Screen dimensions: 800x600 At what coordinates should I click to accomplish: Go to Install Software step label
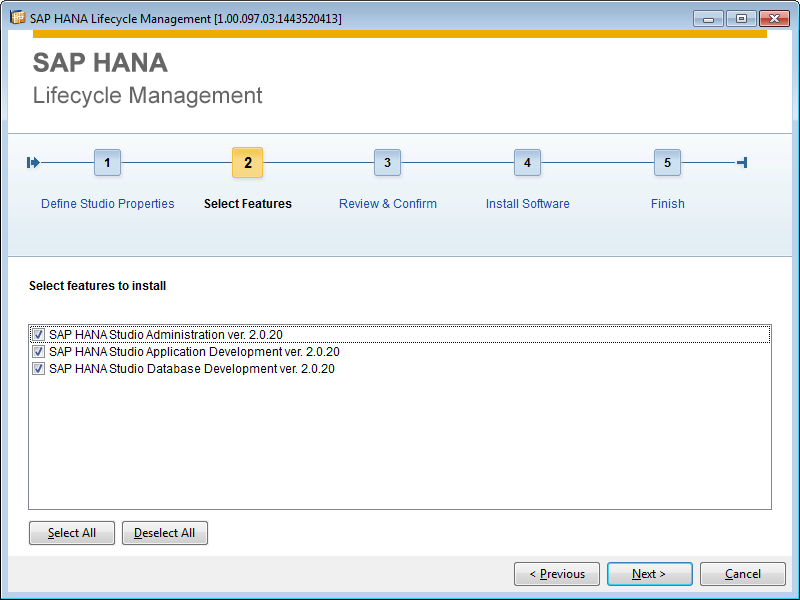pos(528,204)
